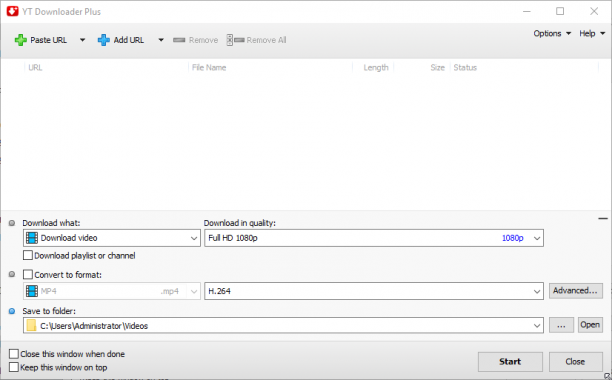
Task: Click the Remove toolbar item
Action: pos(196,40)
